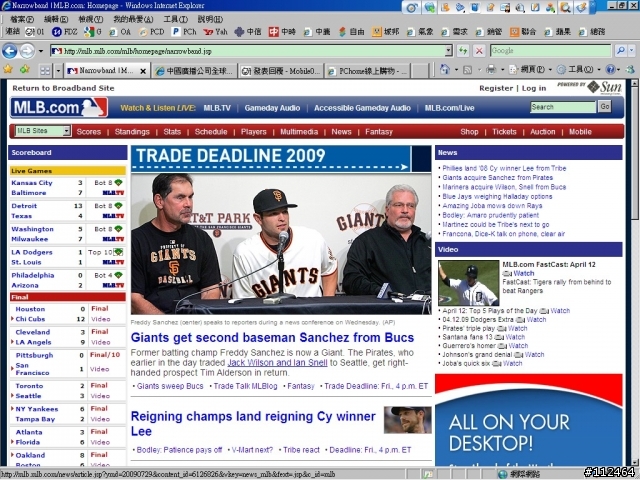The width and height of the screenshot is (640, 480).
Task: Click the Register link
Action: click(496, 88)
